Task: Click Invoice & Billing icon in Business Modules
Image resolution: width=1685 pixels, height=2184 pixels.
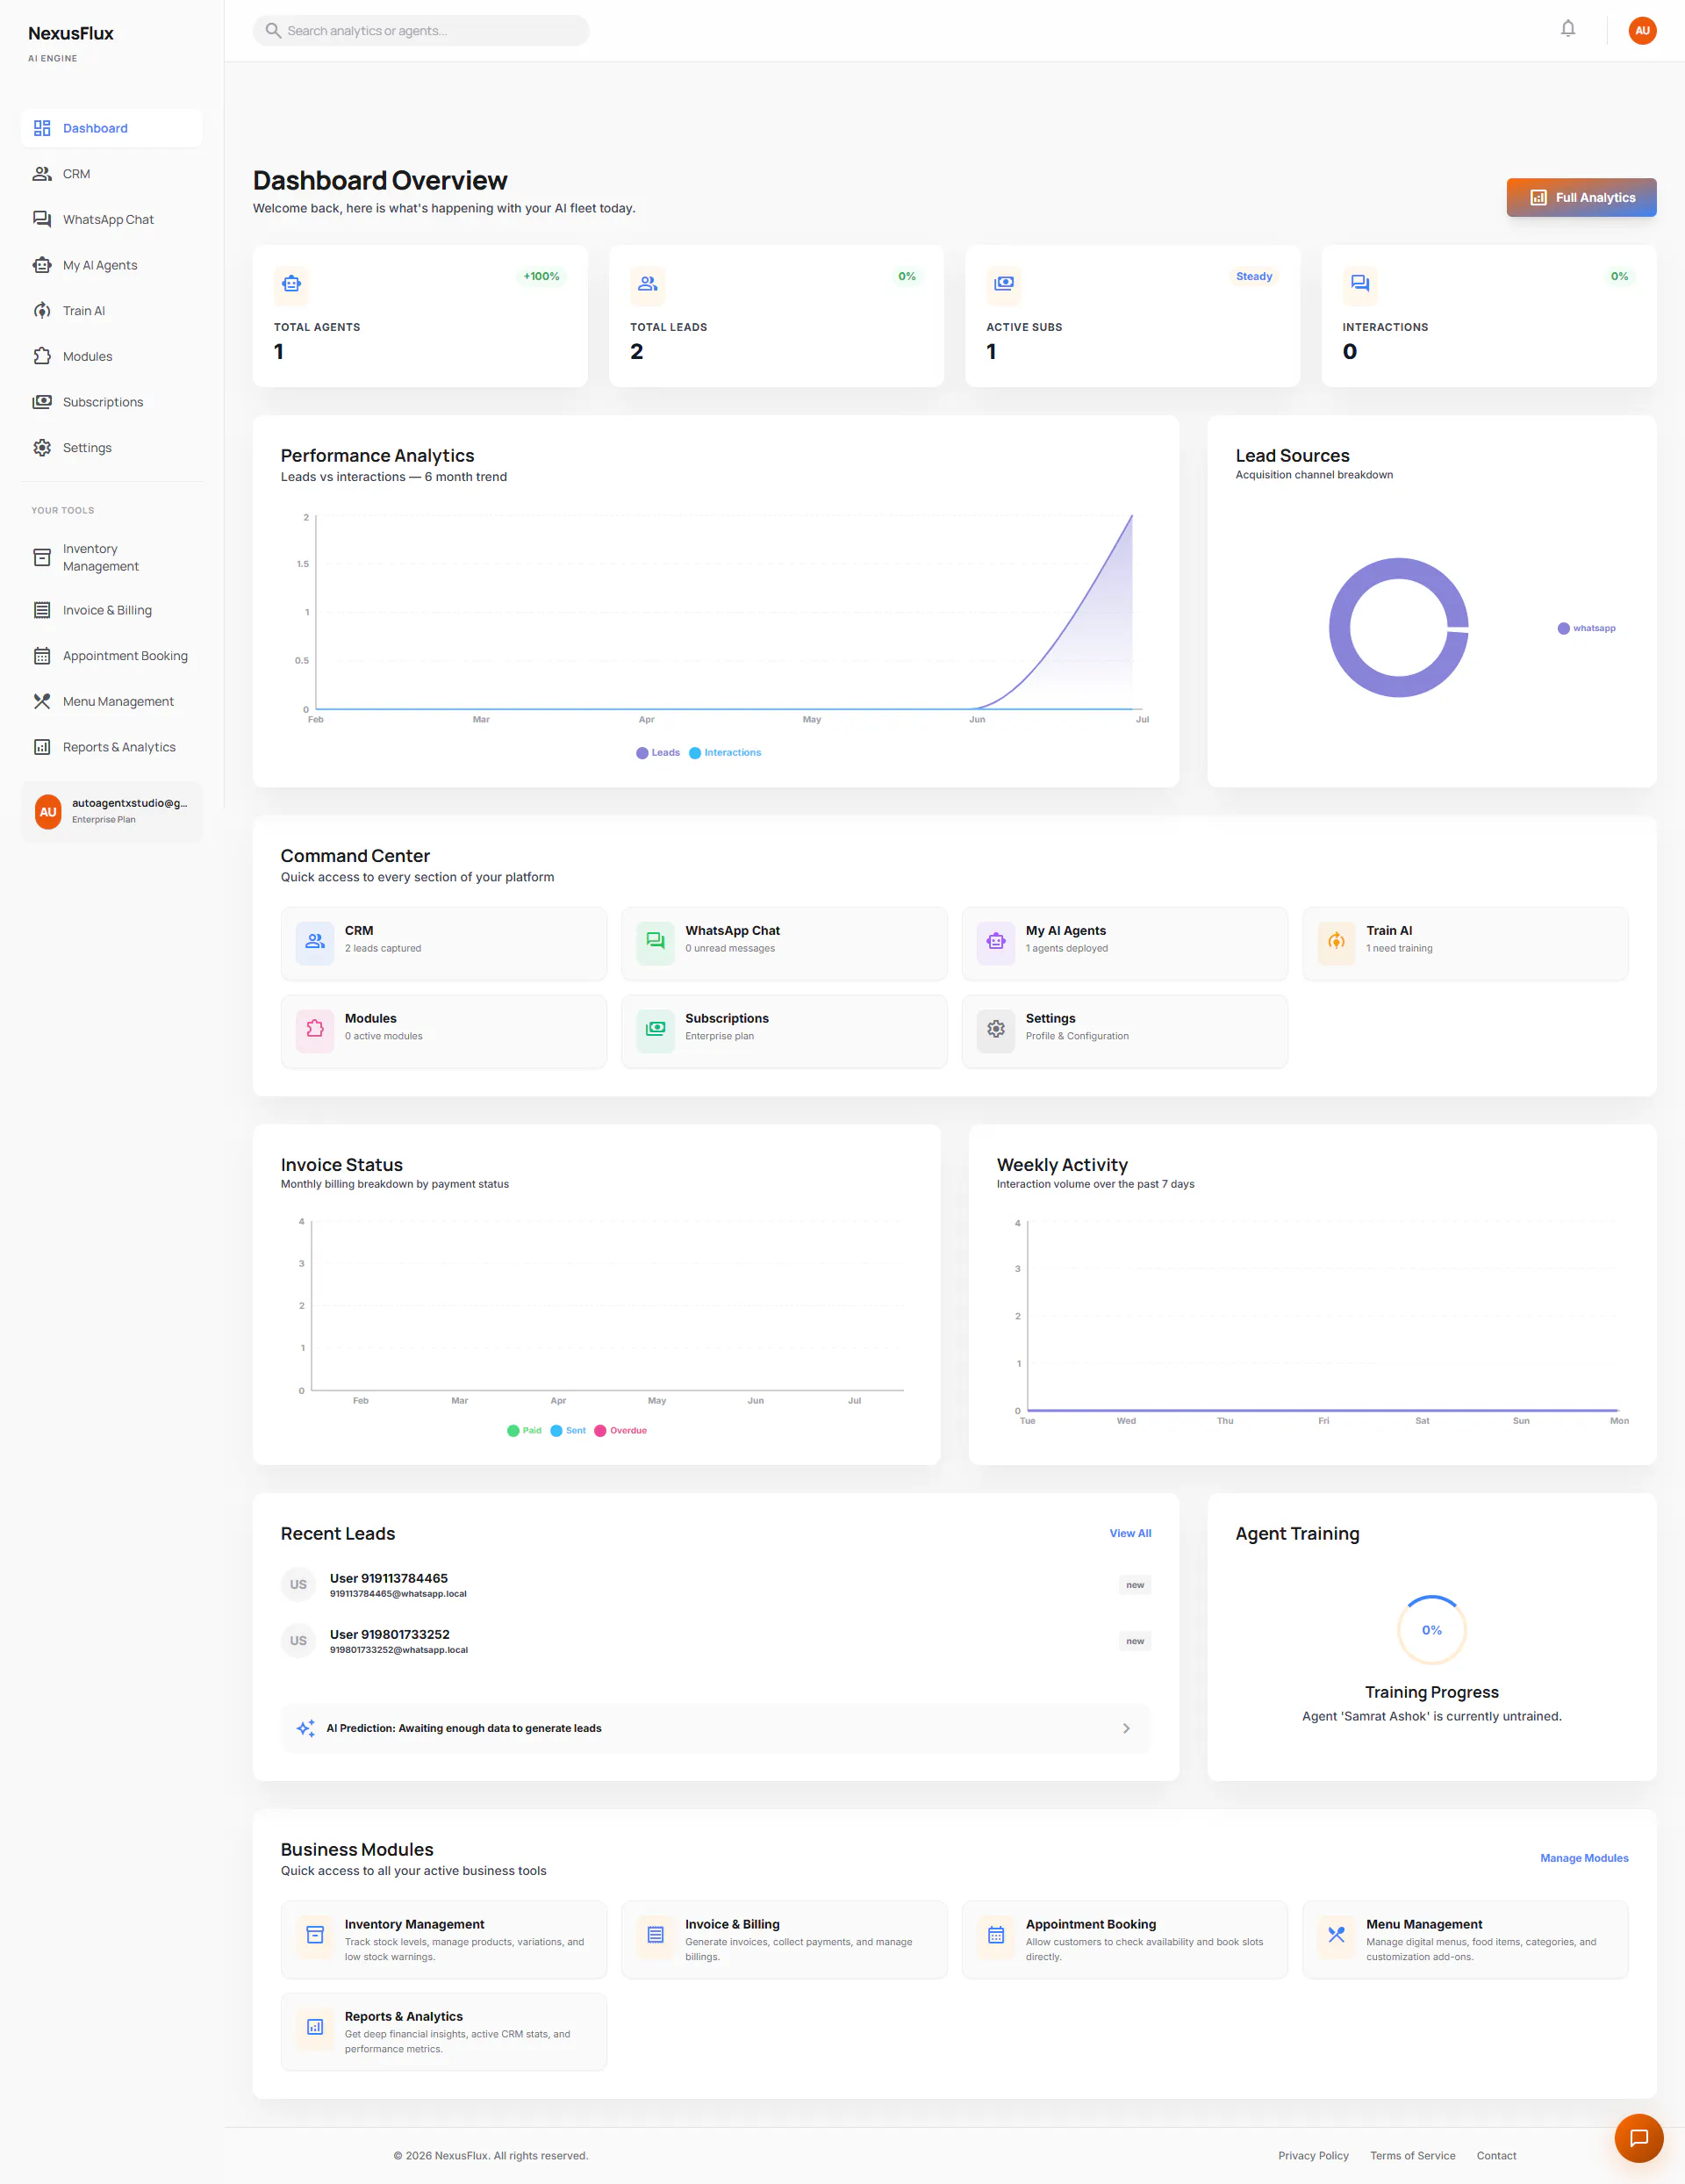Action: point(655,1935)
